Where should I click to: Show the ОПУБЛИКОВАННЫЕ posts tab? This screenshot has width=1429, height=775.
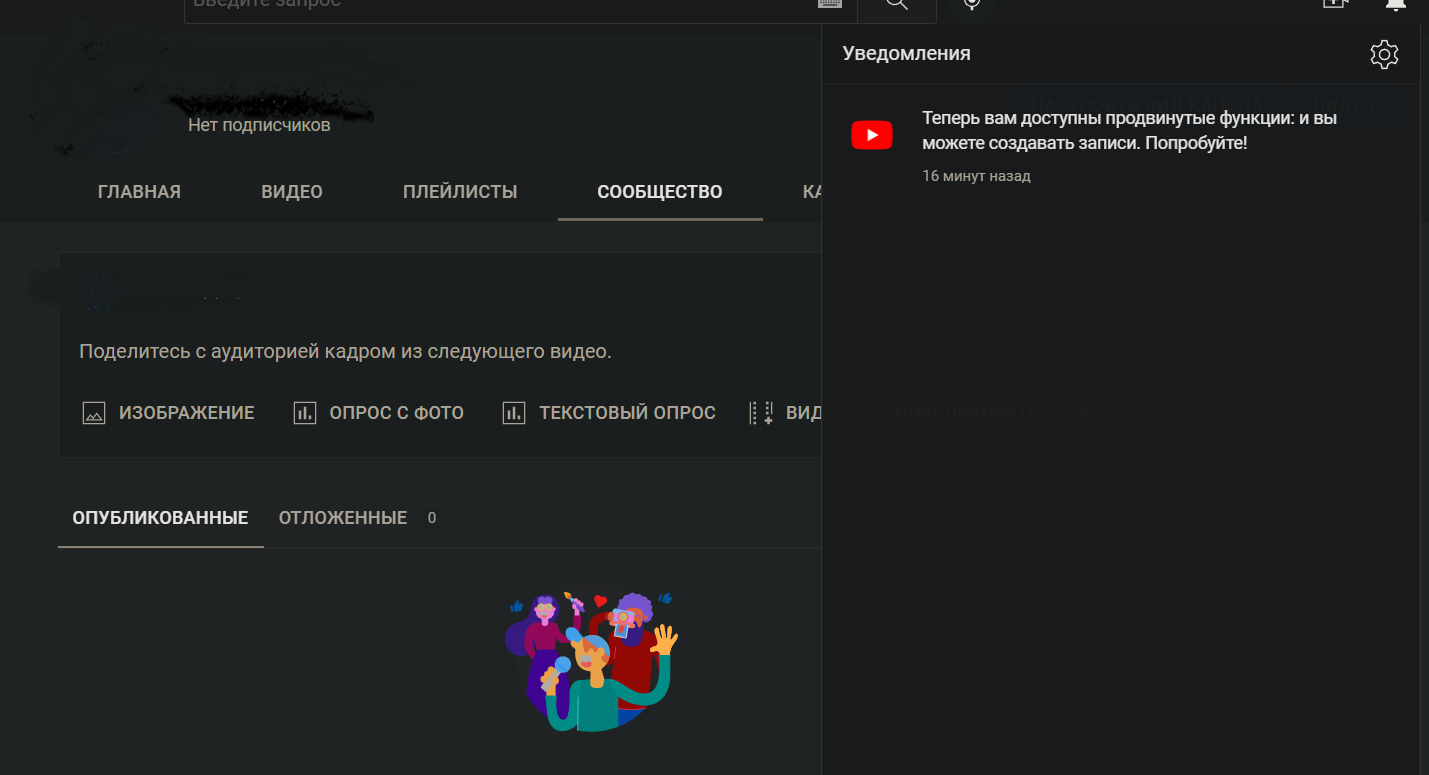coord(160,518)
